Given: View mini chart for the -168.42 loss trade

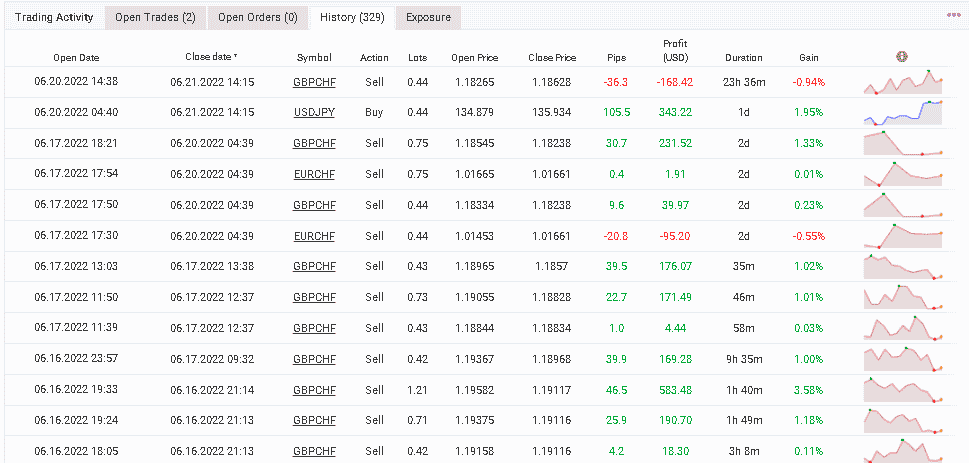Looking at the screenshot, I should click(x=903, y=82).
